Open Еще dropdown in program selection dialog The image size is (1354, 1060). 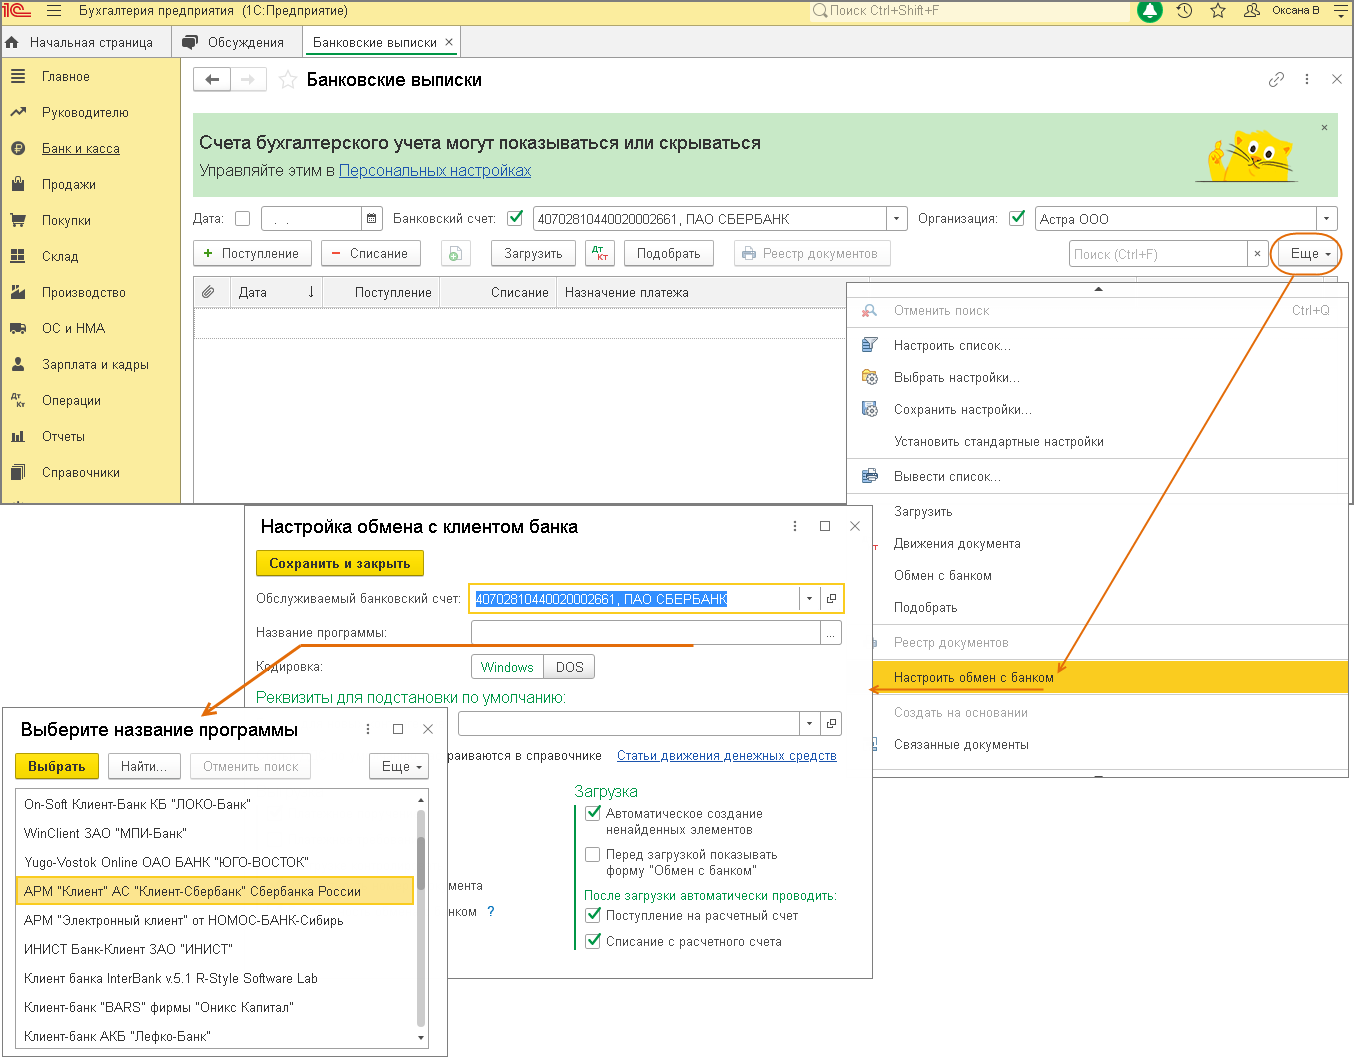coord(399,766)
